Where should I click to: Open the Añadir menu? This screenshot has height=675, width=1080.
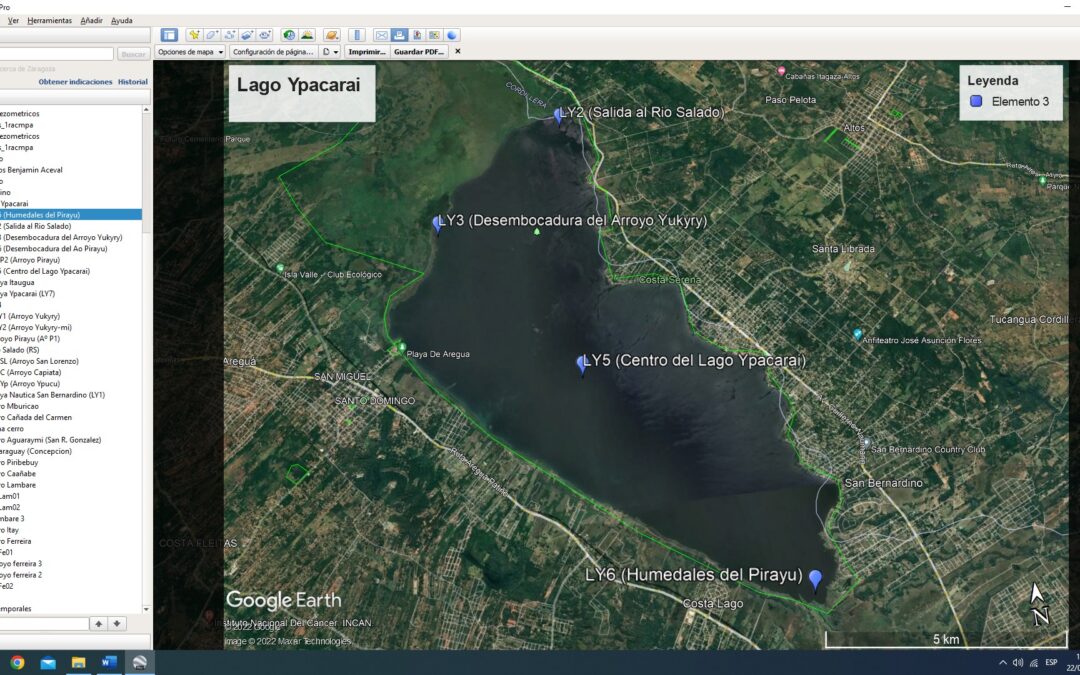[x=92, y=21]
